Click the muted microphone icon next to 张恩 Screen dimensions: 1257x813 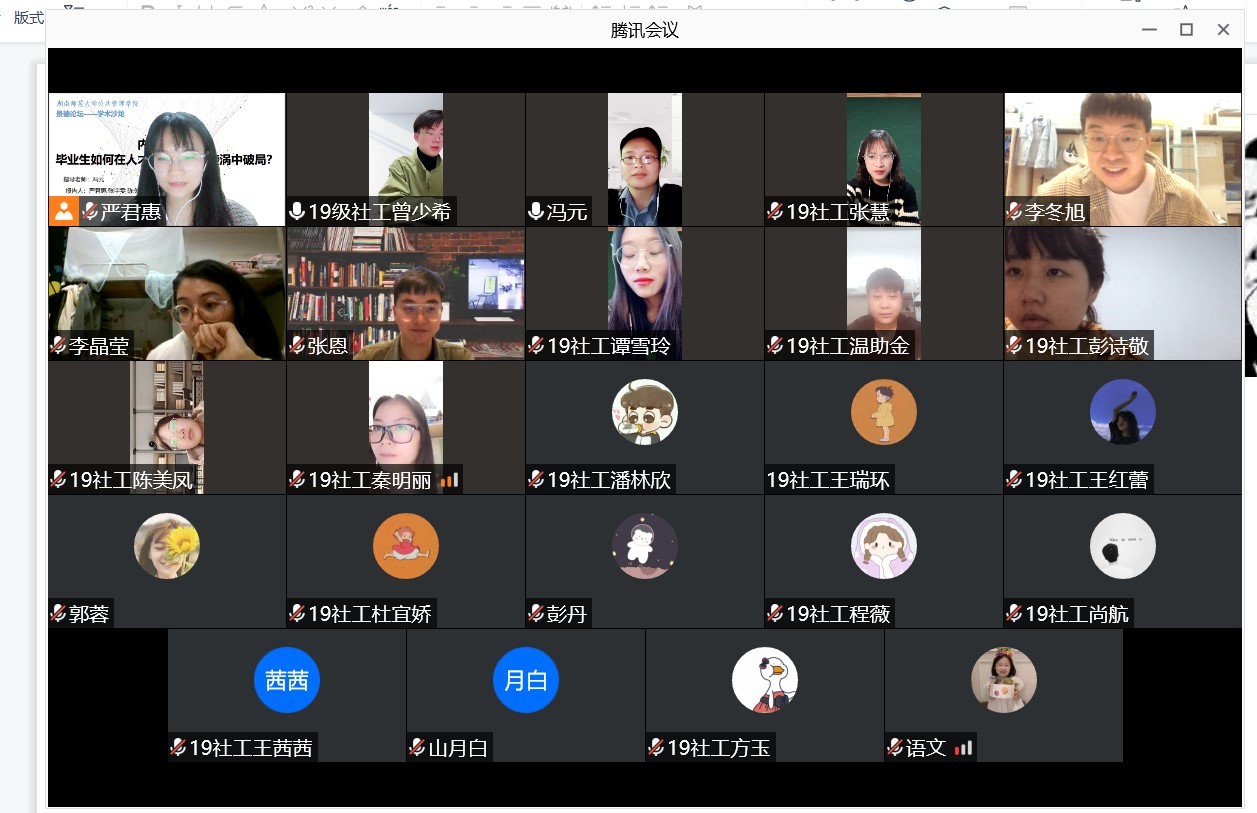point(297,346)
